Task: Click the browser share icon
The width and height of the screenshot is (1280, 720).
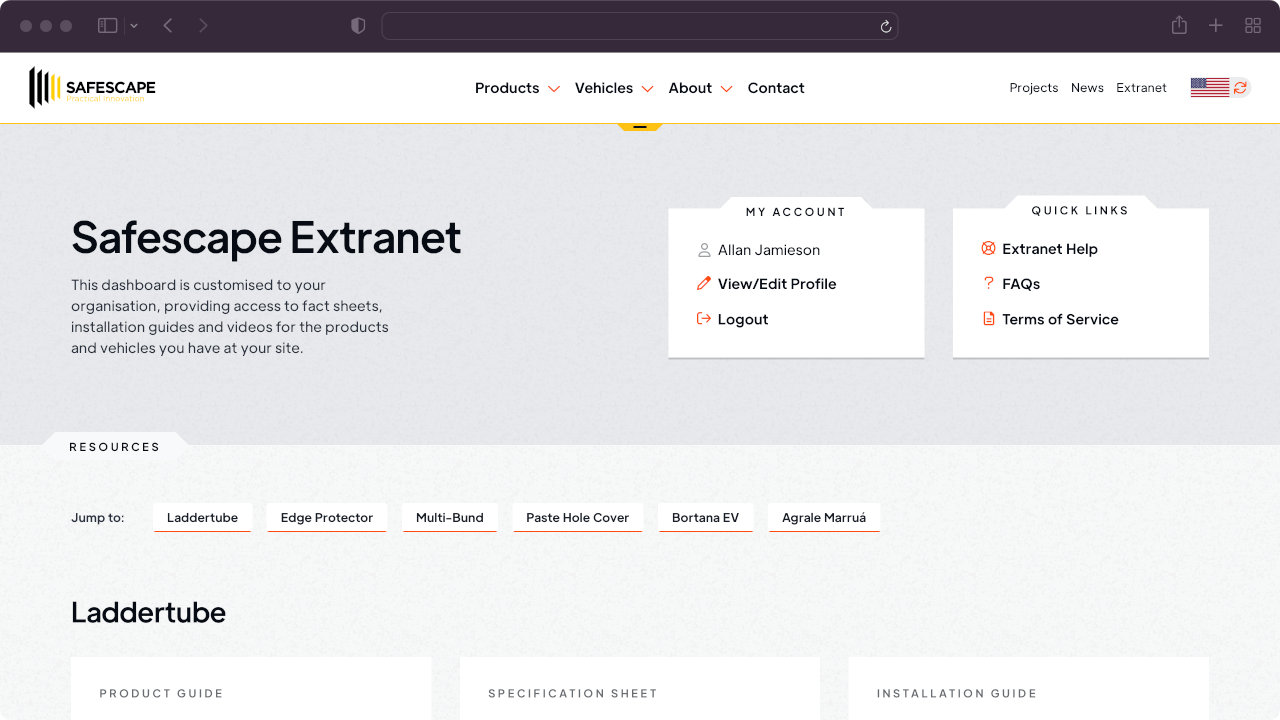Action: [1179, 26]
